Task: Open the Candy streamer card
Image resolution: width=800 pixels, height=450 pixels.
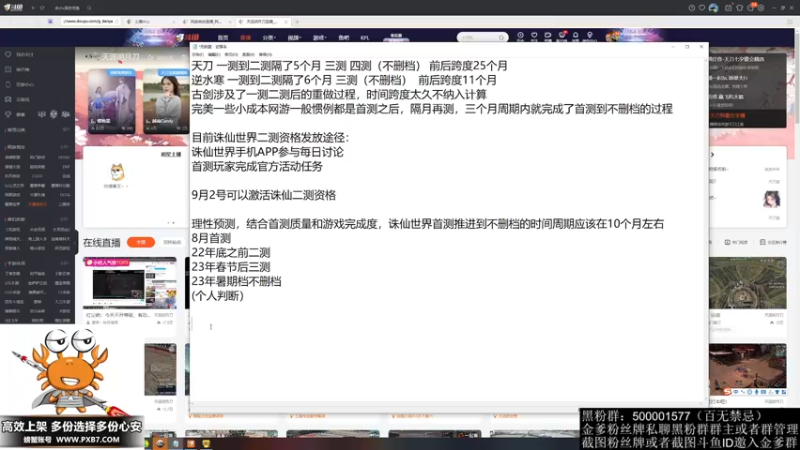Action: click(x=166, y=101)
